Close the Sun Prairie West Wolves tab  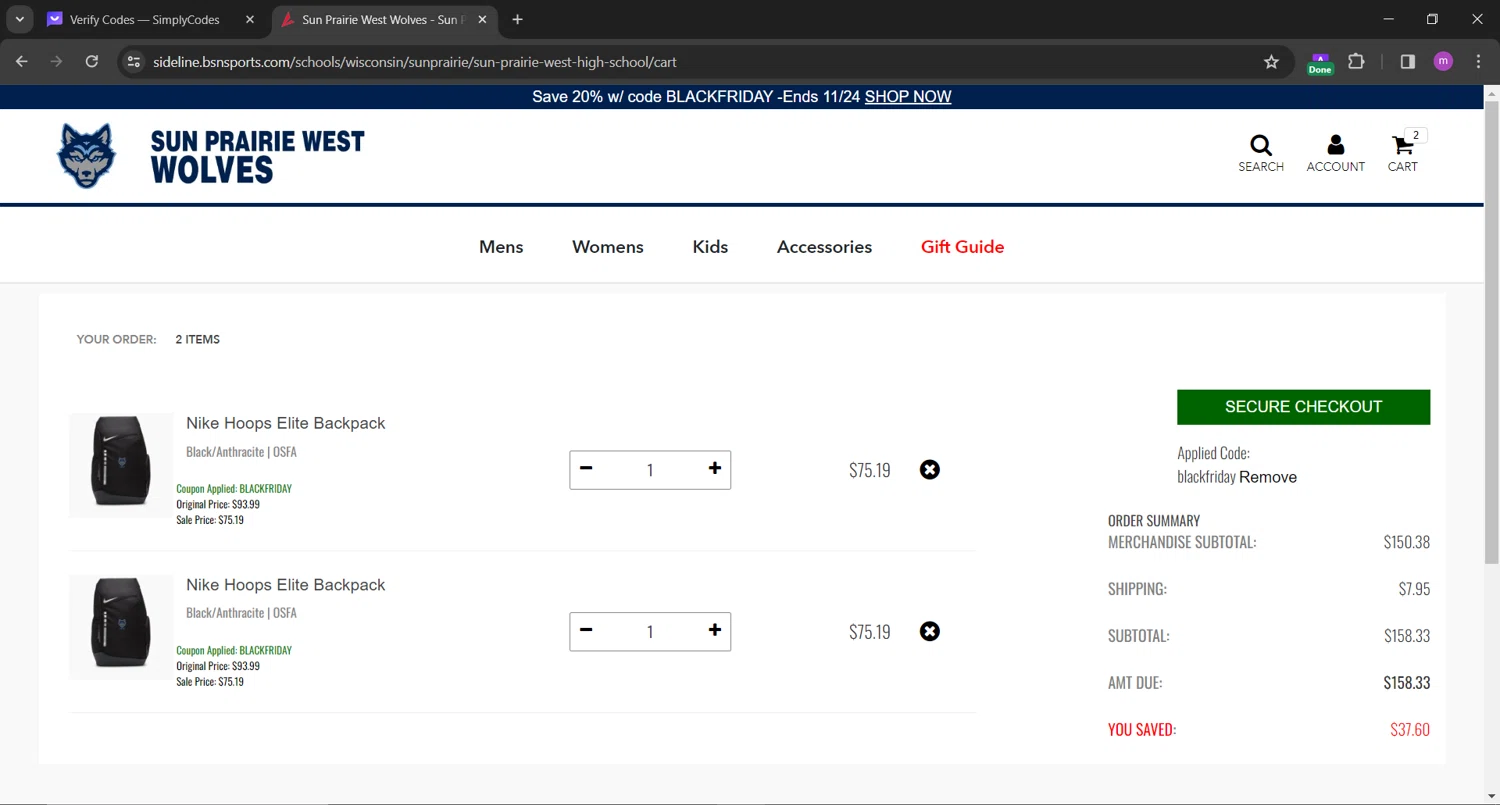click(483, 20)
